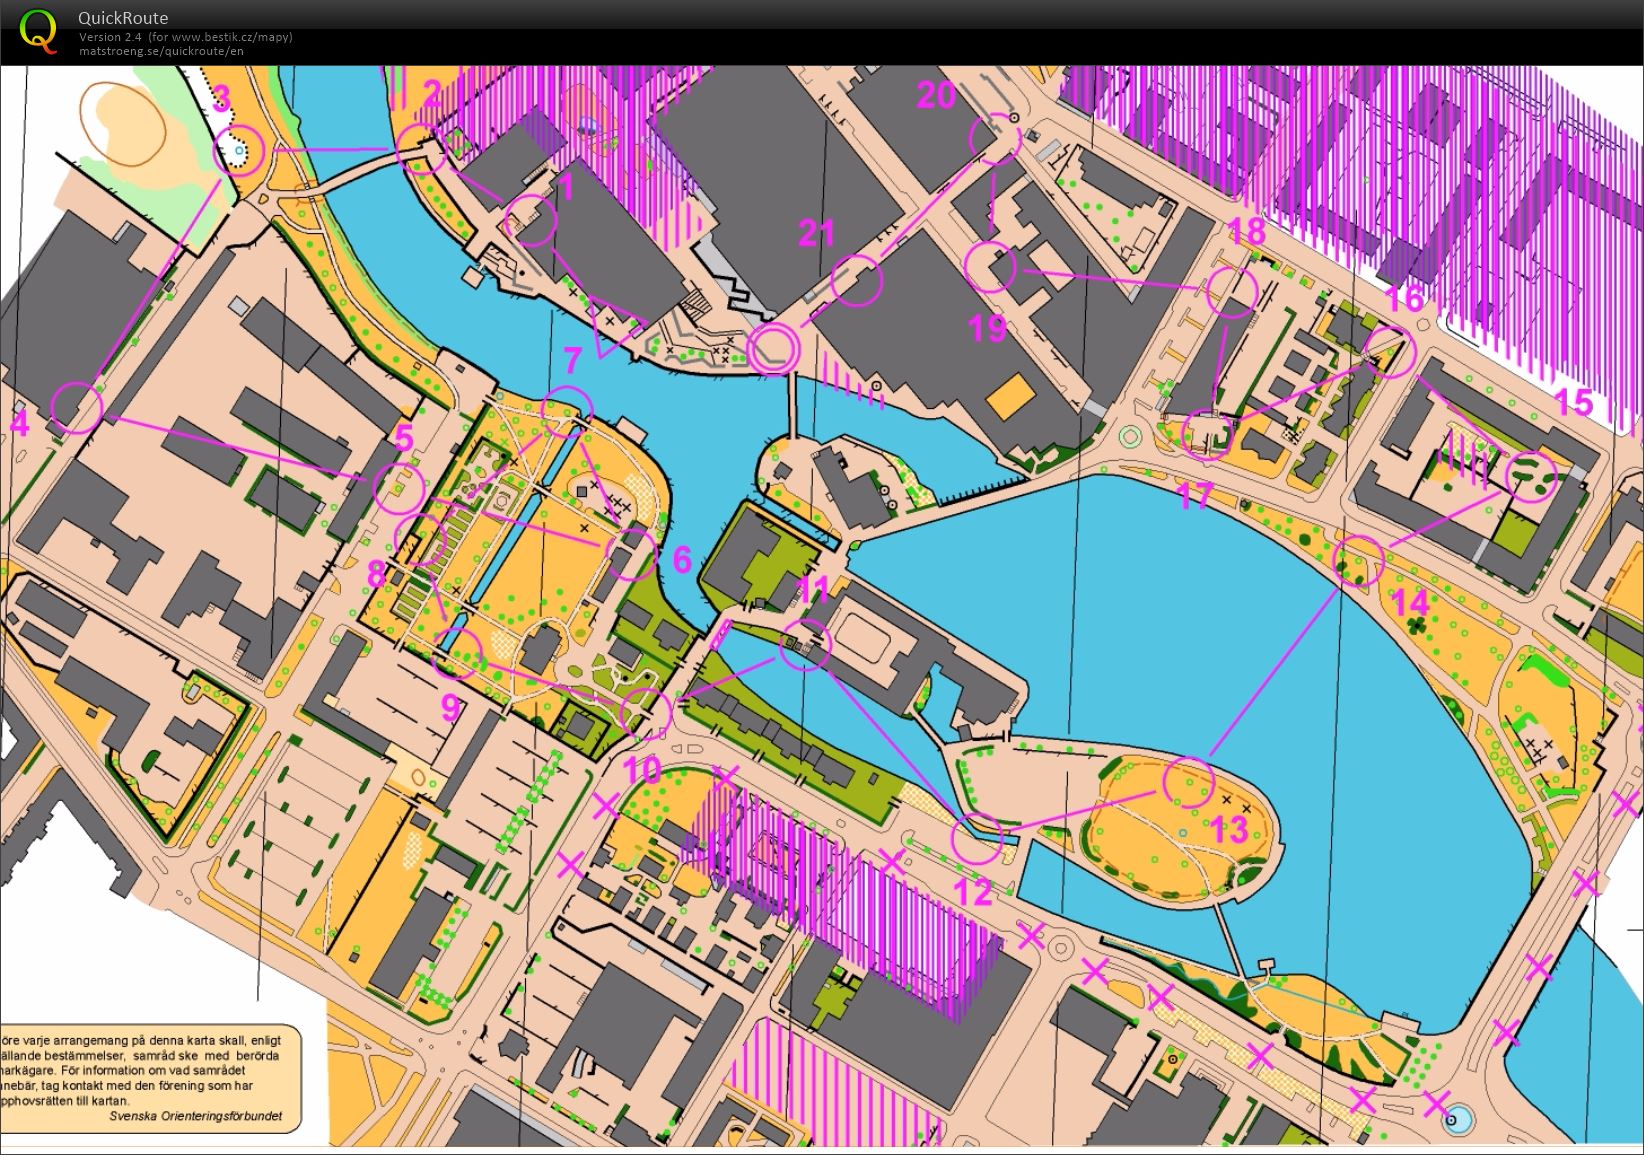Click control number 16 label
Viewport: 1644px width, 1155px height.
1403,298
